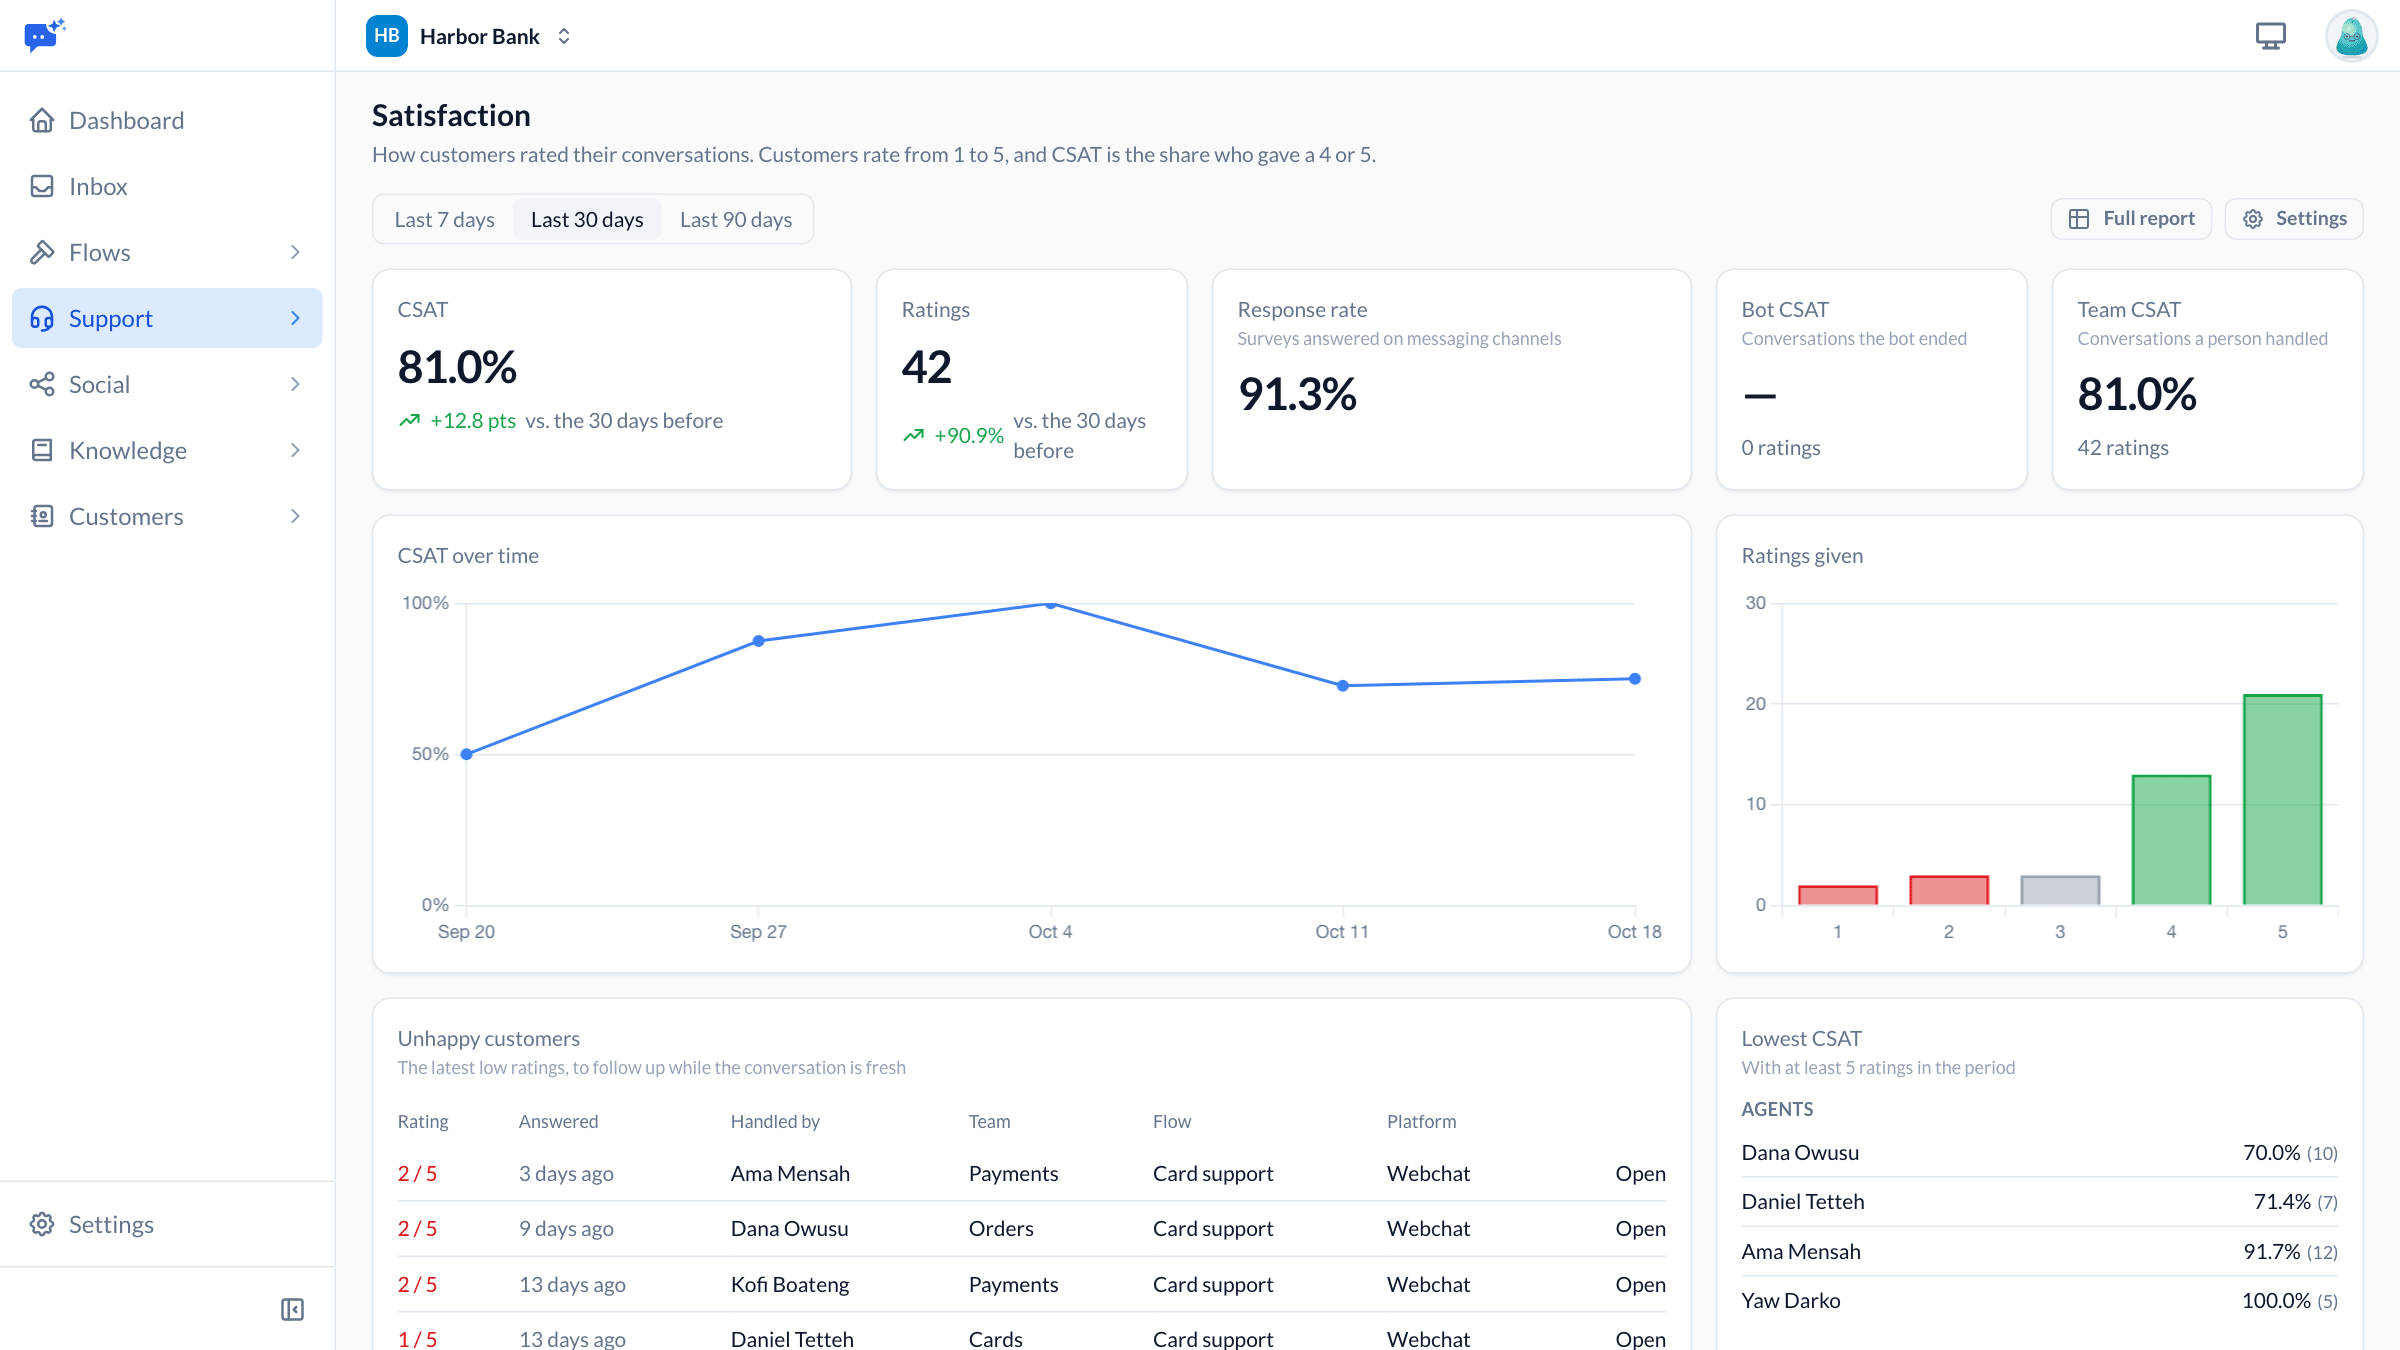Select Ama Mensah 91.7% agent row
The width and height of the screenshot is (2400, 1350).
(x=2040, y=1252)
